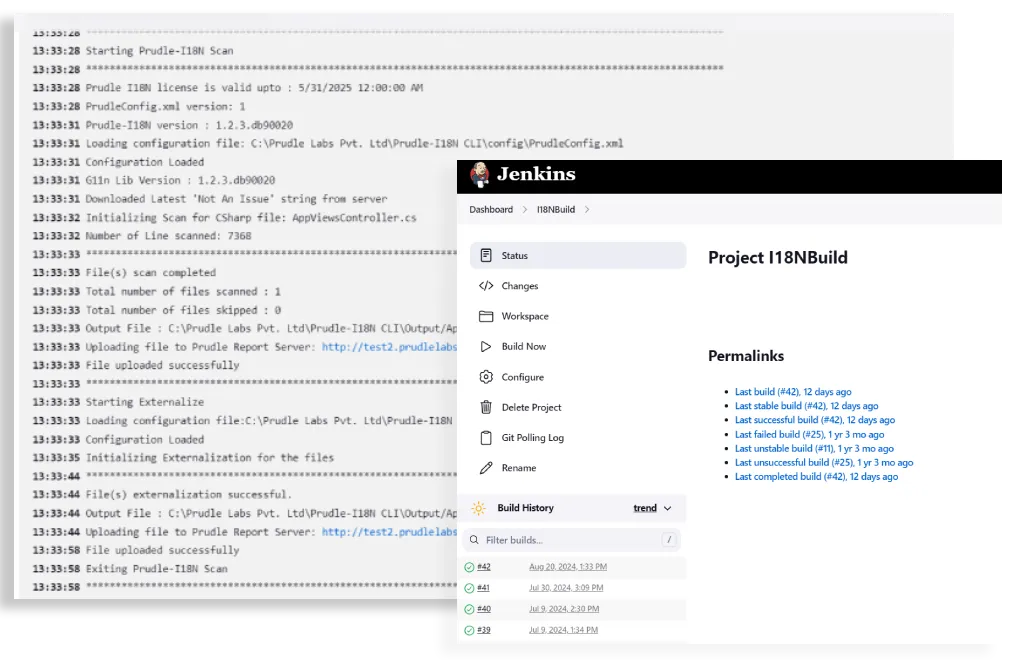Viewport: 1024px width, 660px height.
Task: Click the 'G11n Lib Version : 1.2.3.db90020' log line
Action: coord(180,180)
